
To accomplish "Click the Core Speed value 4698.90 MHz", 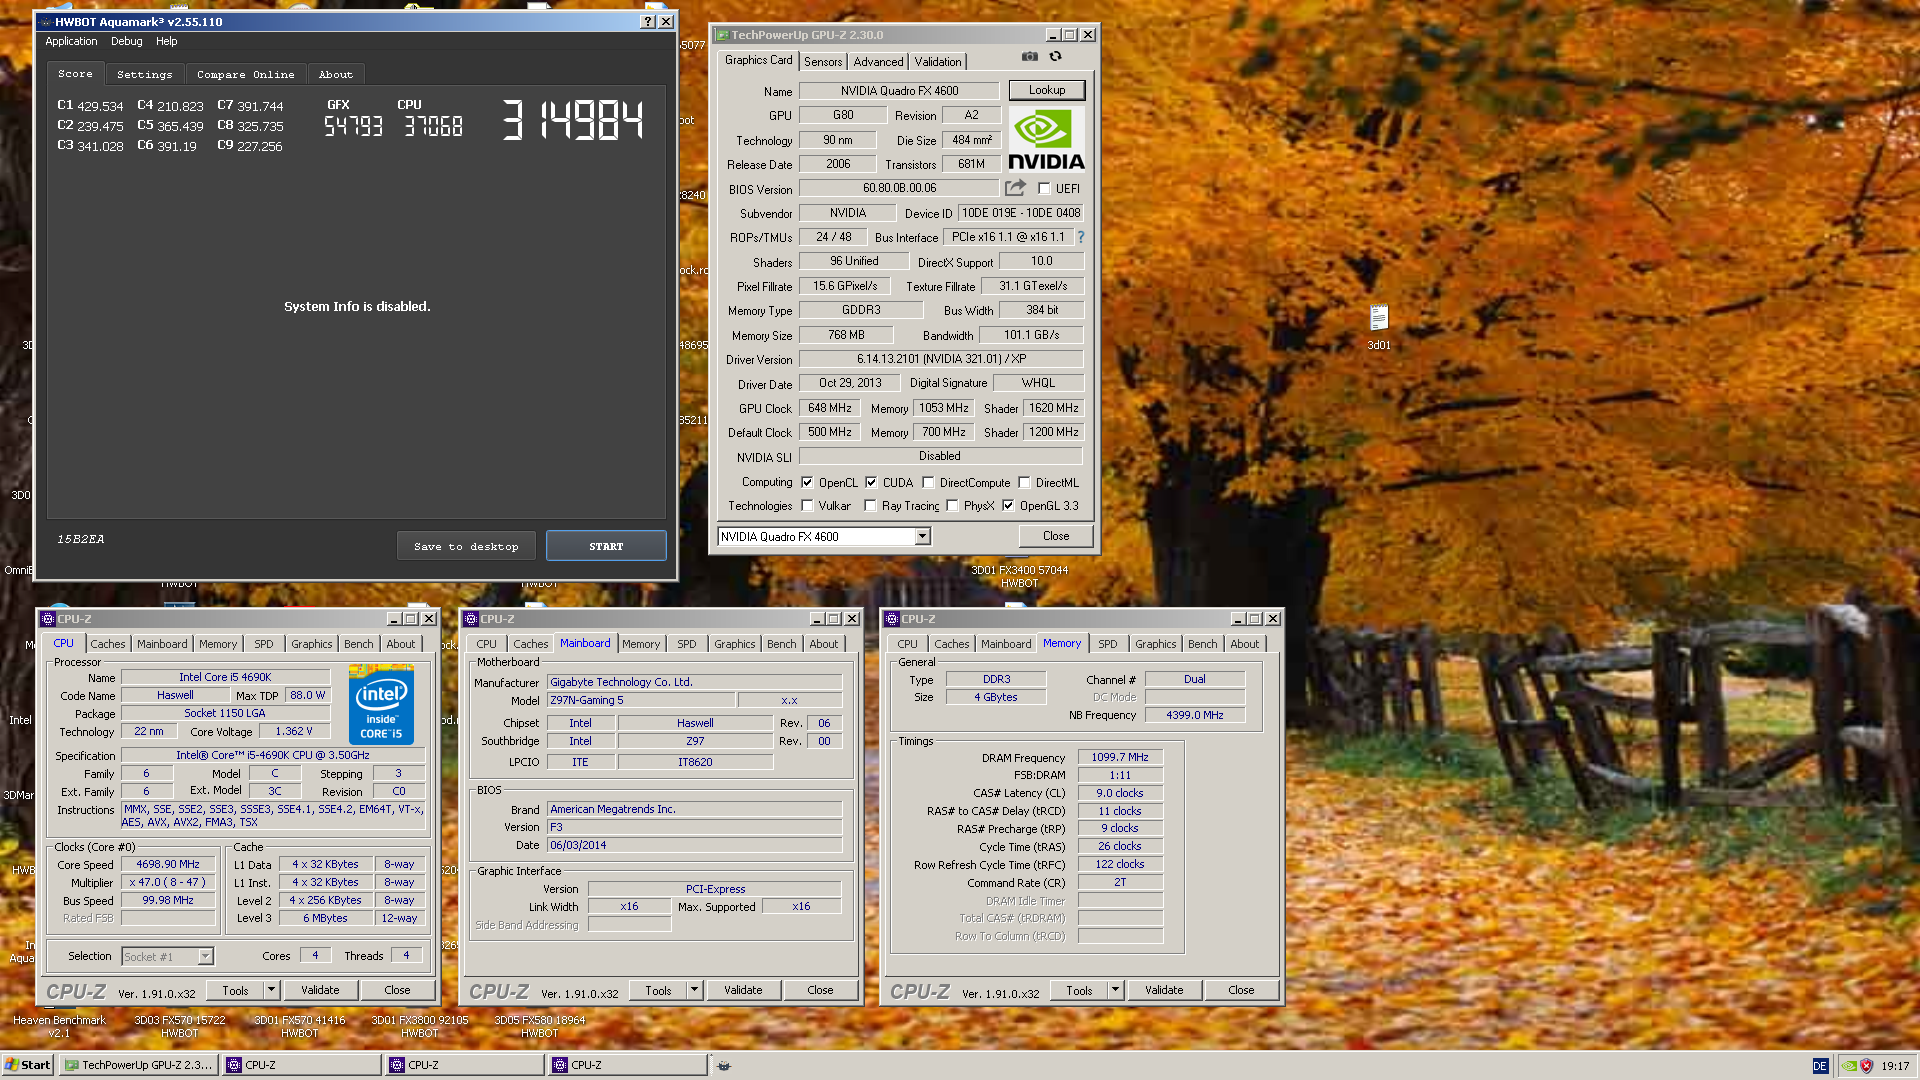I will click(x=168, y=865).
